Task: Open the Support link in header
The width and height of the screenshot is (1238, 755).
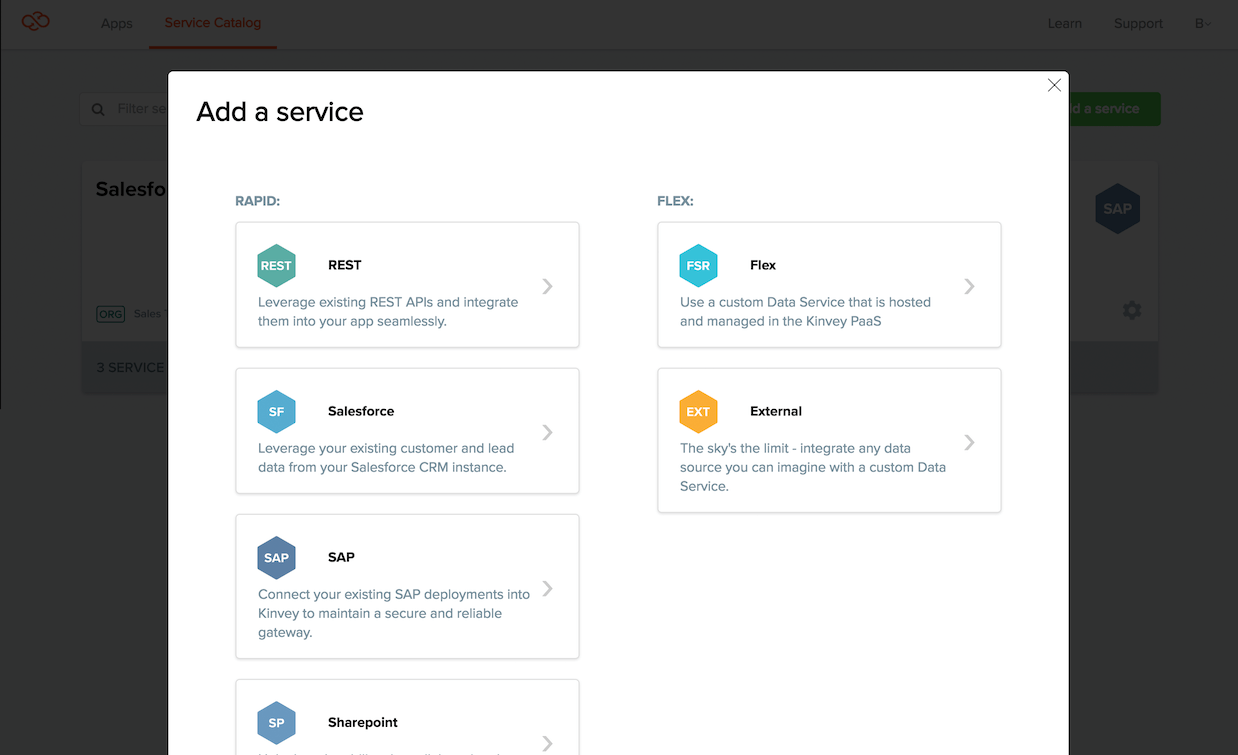Action: tap(1138, 23)
